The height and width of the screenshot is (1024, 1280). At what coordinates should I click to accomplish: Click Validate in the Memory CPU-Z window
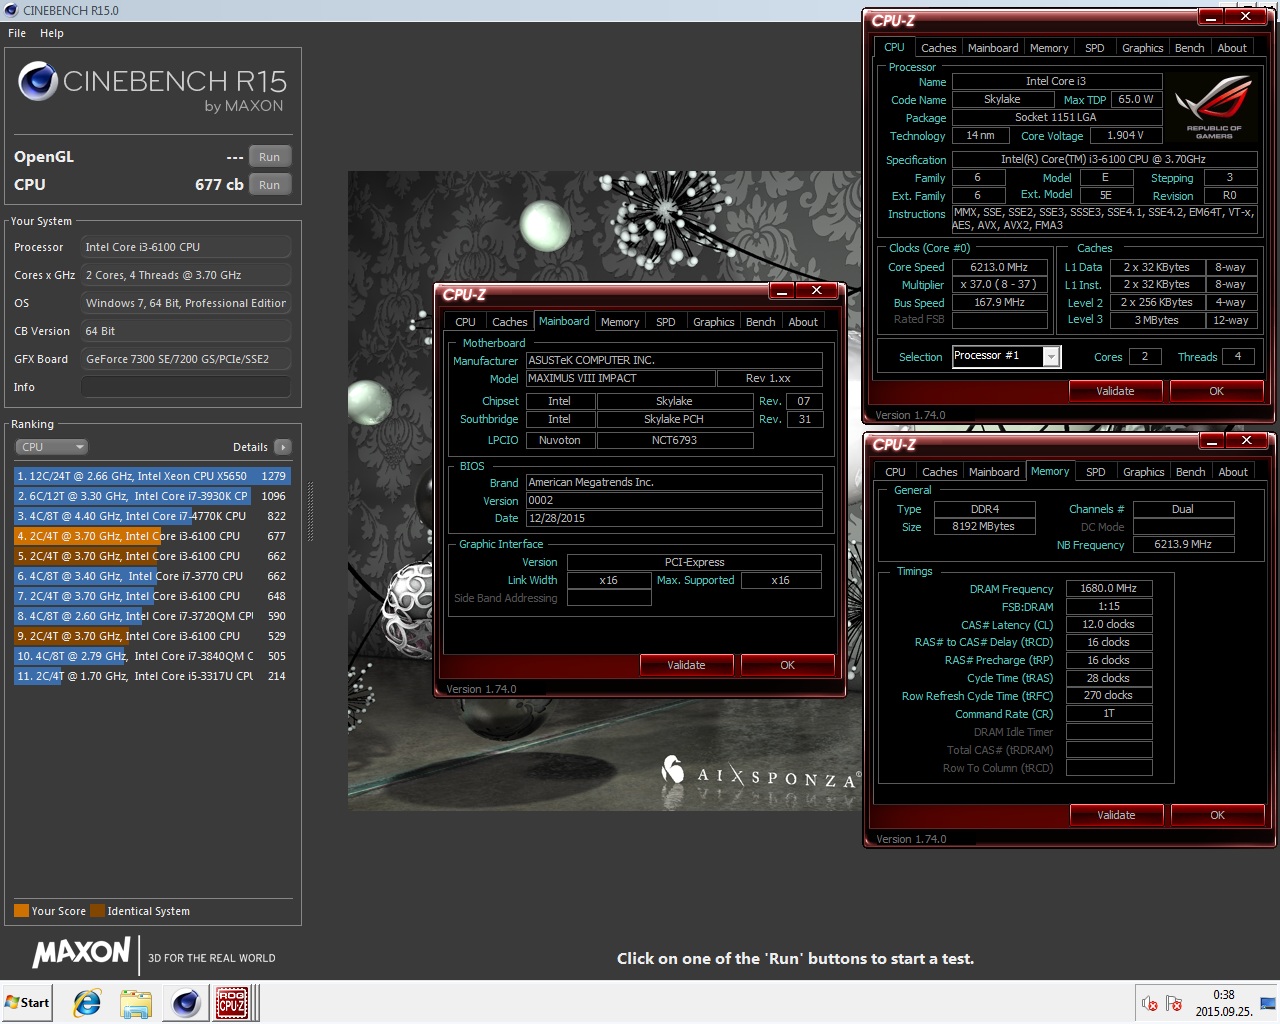tap(1116, 815)
